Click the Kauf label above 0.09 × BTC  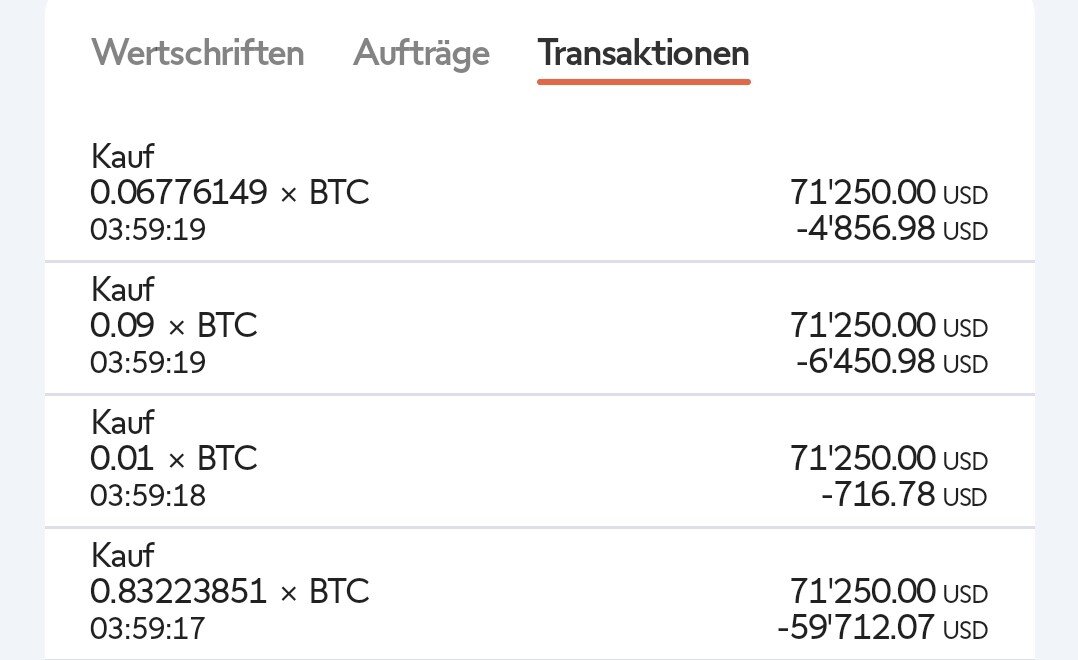pyautogui.click(x=122, y=290)
